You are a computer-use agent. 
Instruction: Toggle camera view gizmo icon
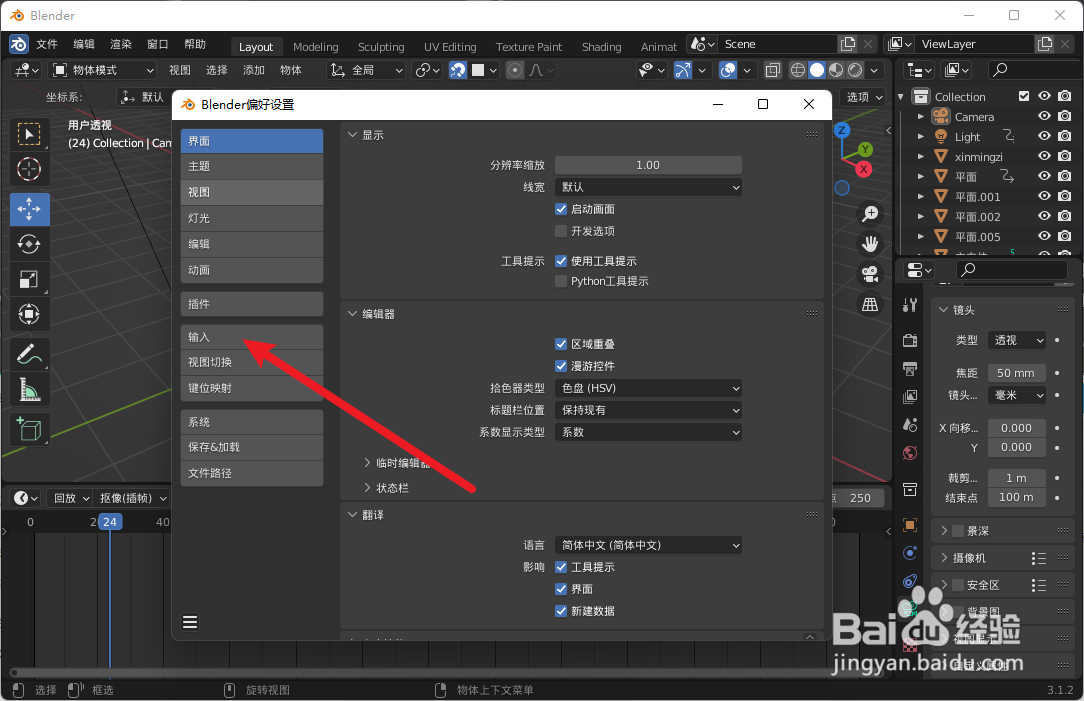(x=870, y=274)
